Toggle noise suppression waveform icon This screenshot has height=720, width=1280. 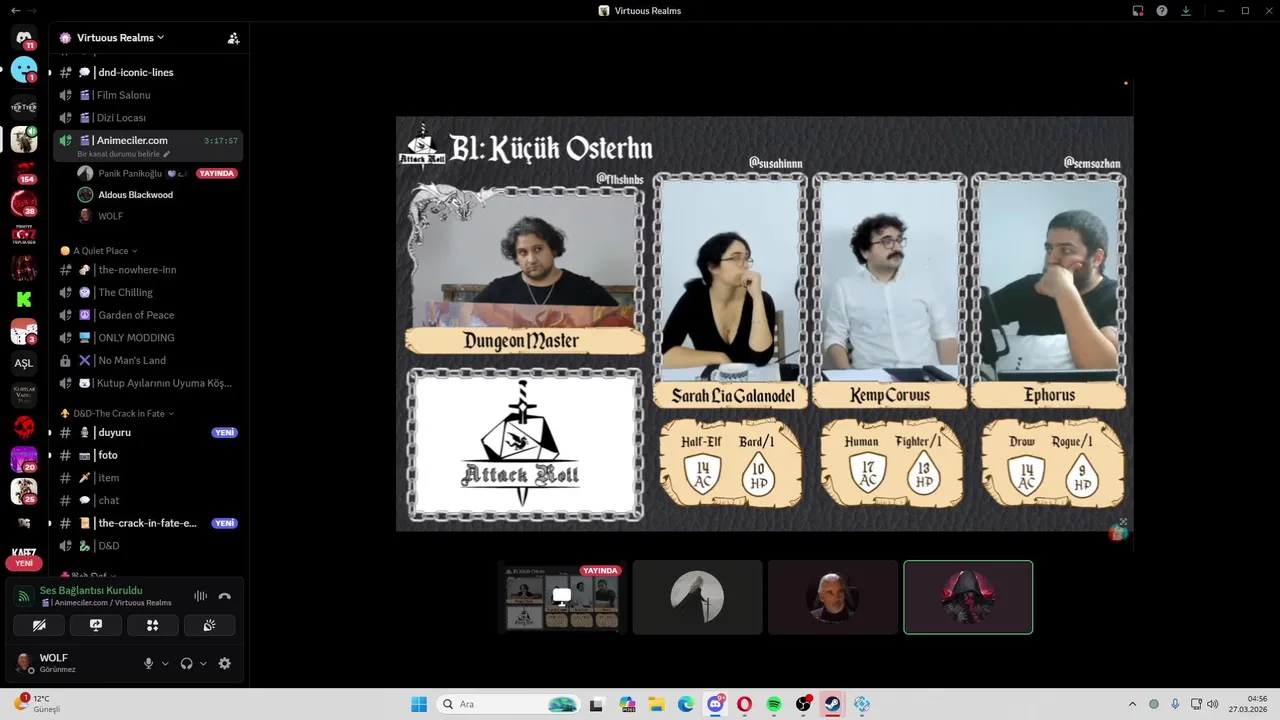click(200, 596)
